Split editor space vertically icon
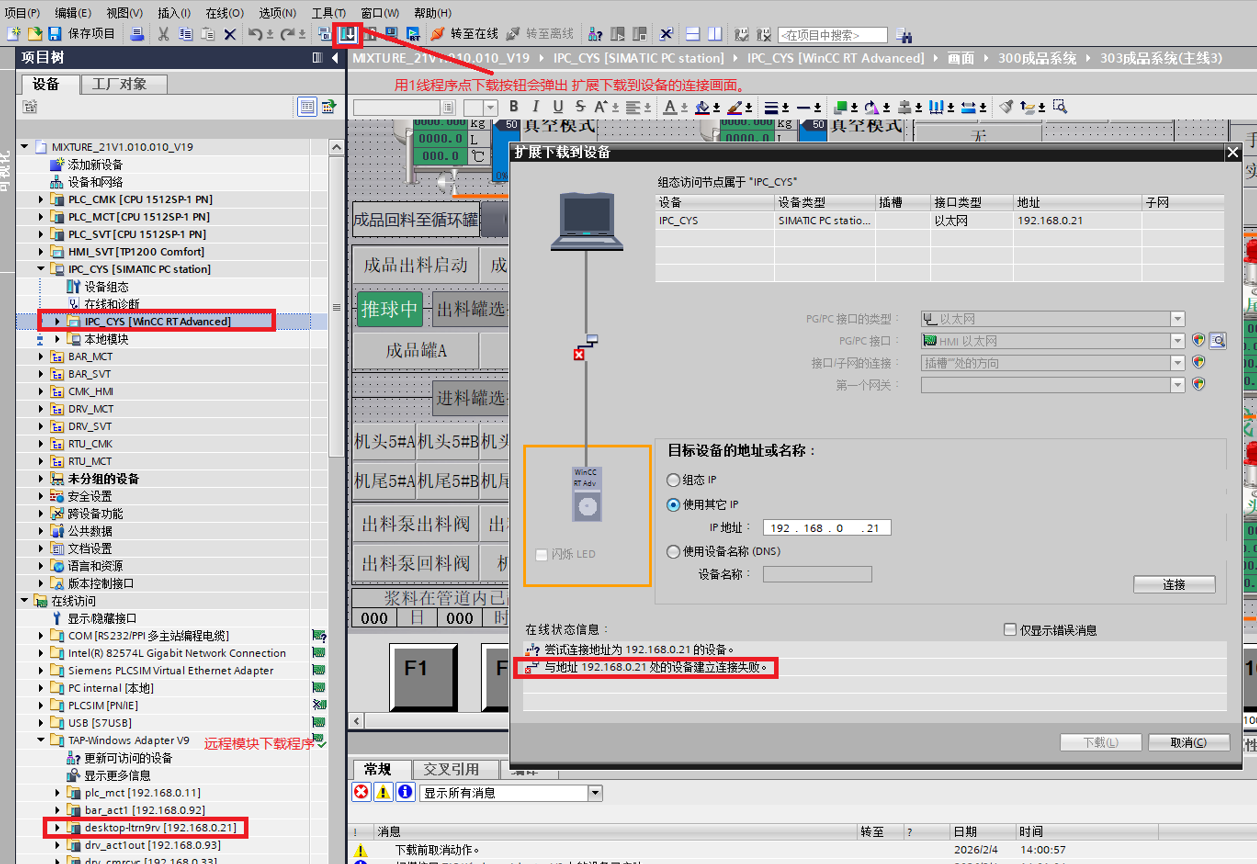This screenshot has width=1257, height=864. coord(714,34)
